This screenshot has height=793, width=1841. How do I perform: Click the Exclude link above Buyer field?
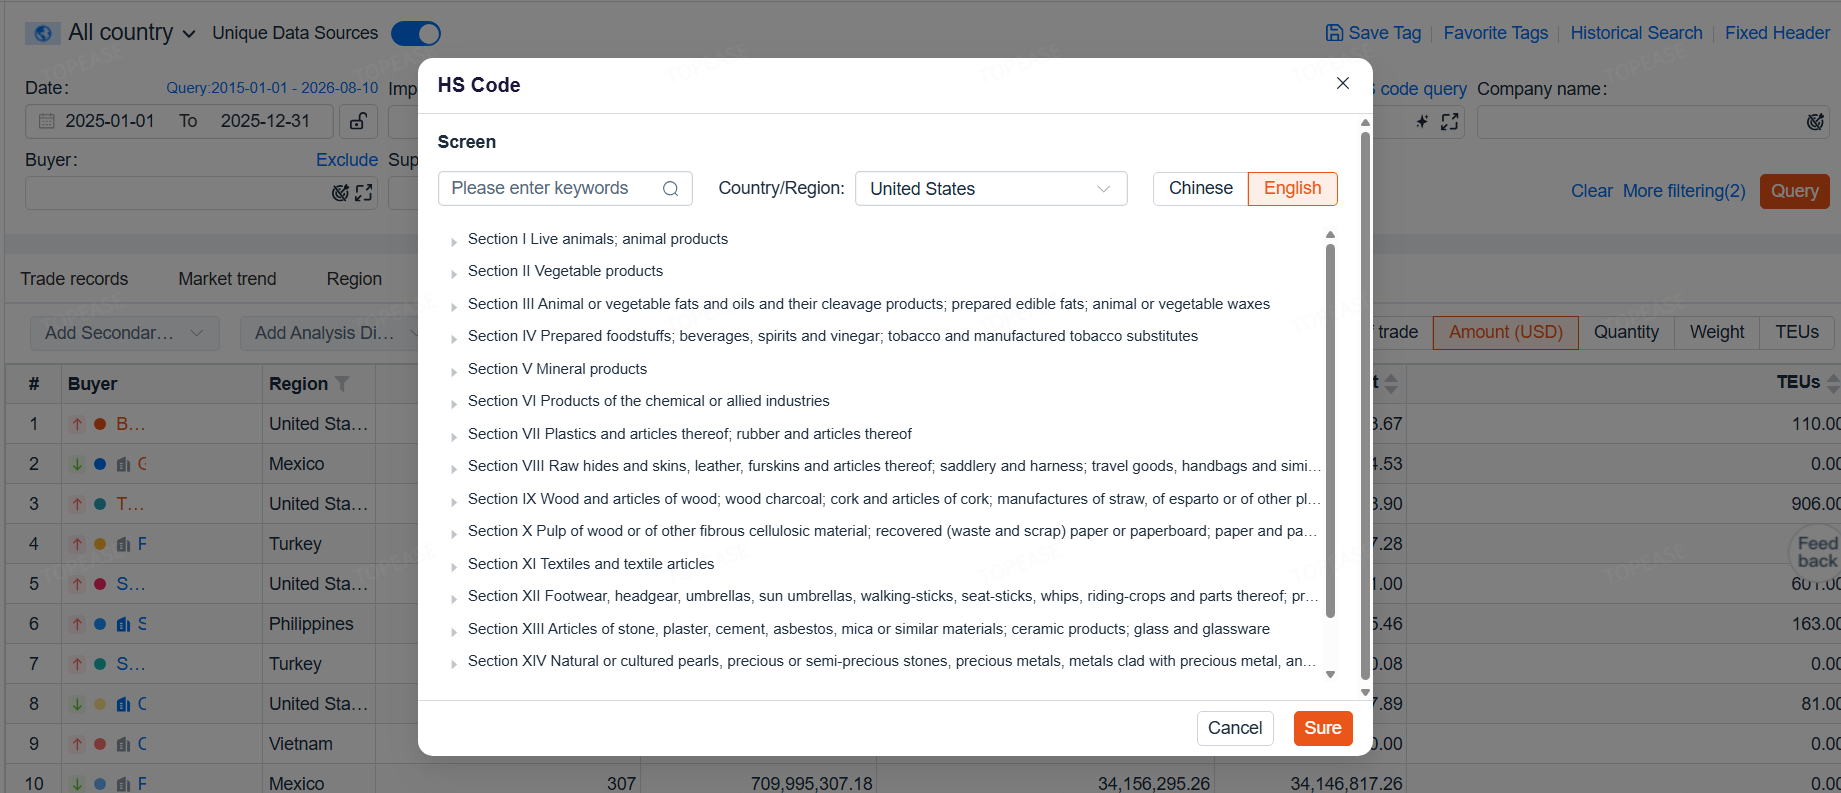click(x=346, y=160)
